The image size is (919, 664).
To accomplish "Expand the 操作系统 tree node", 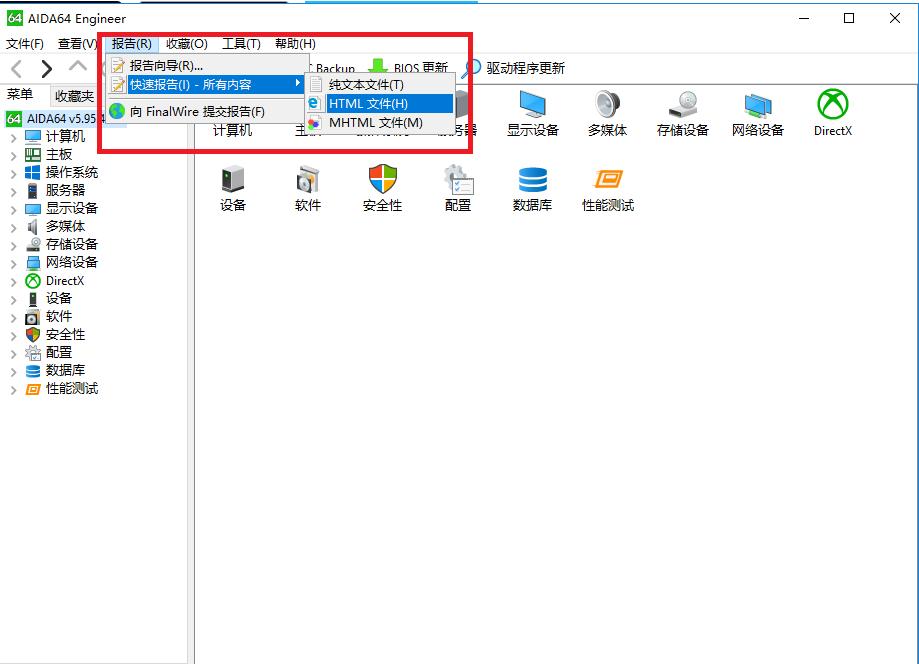I will click(13, 173).
